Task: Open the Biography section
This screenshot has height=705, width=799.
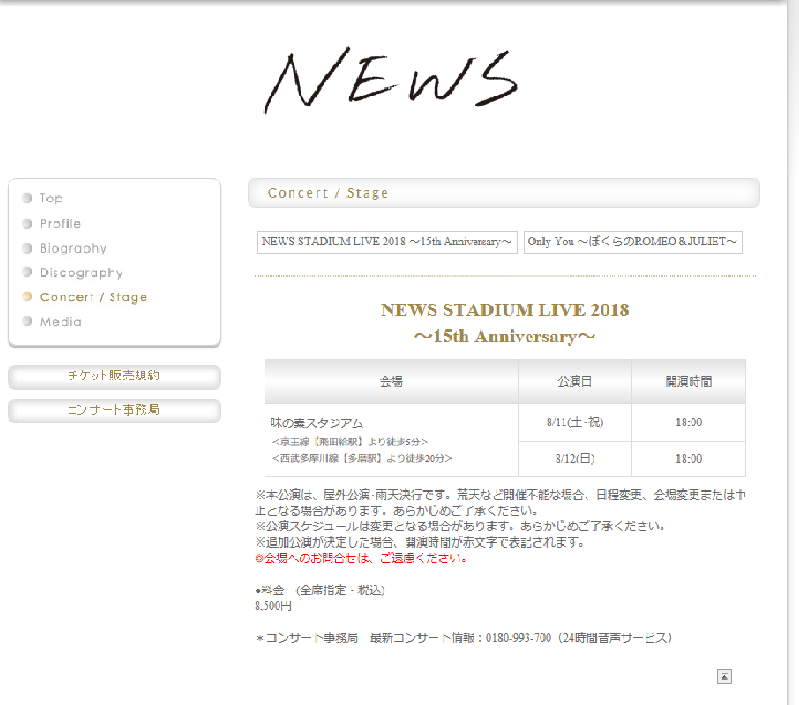Action: [x=73, y=248]
